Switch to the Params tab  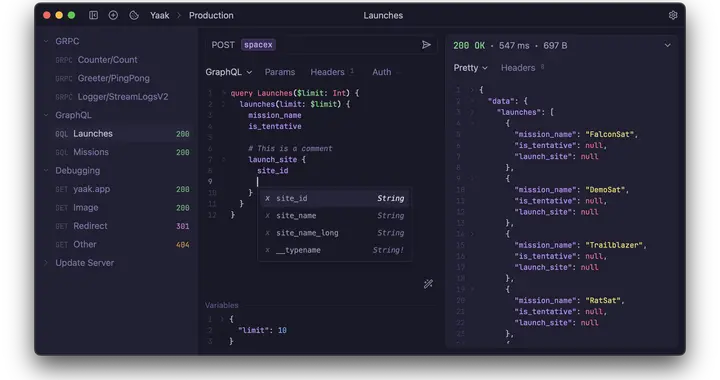pos(280,72)
